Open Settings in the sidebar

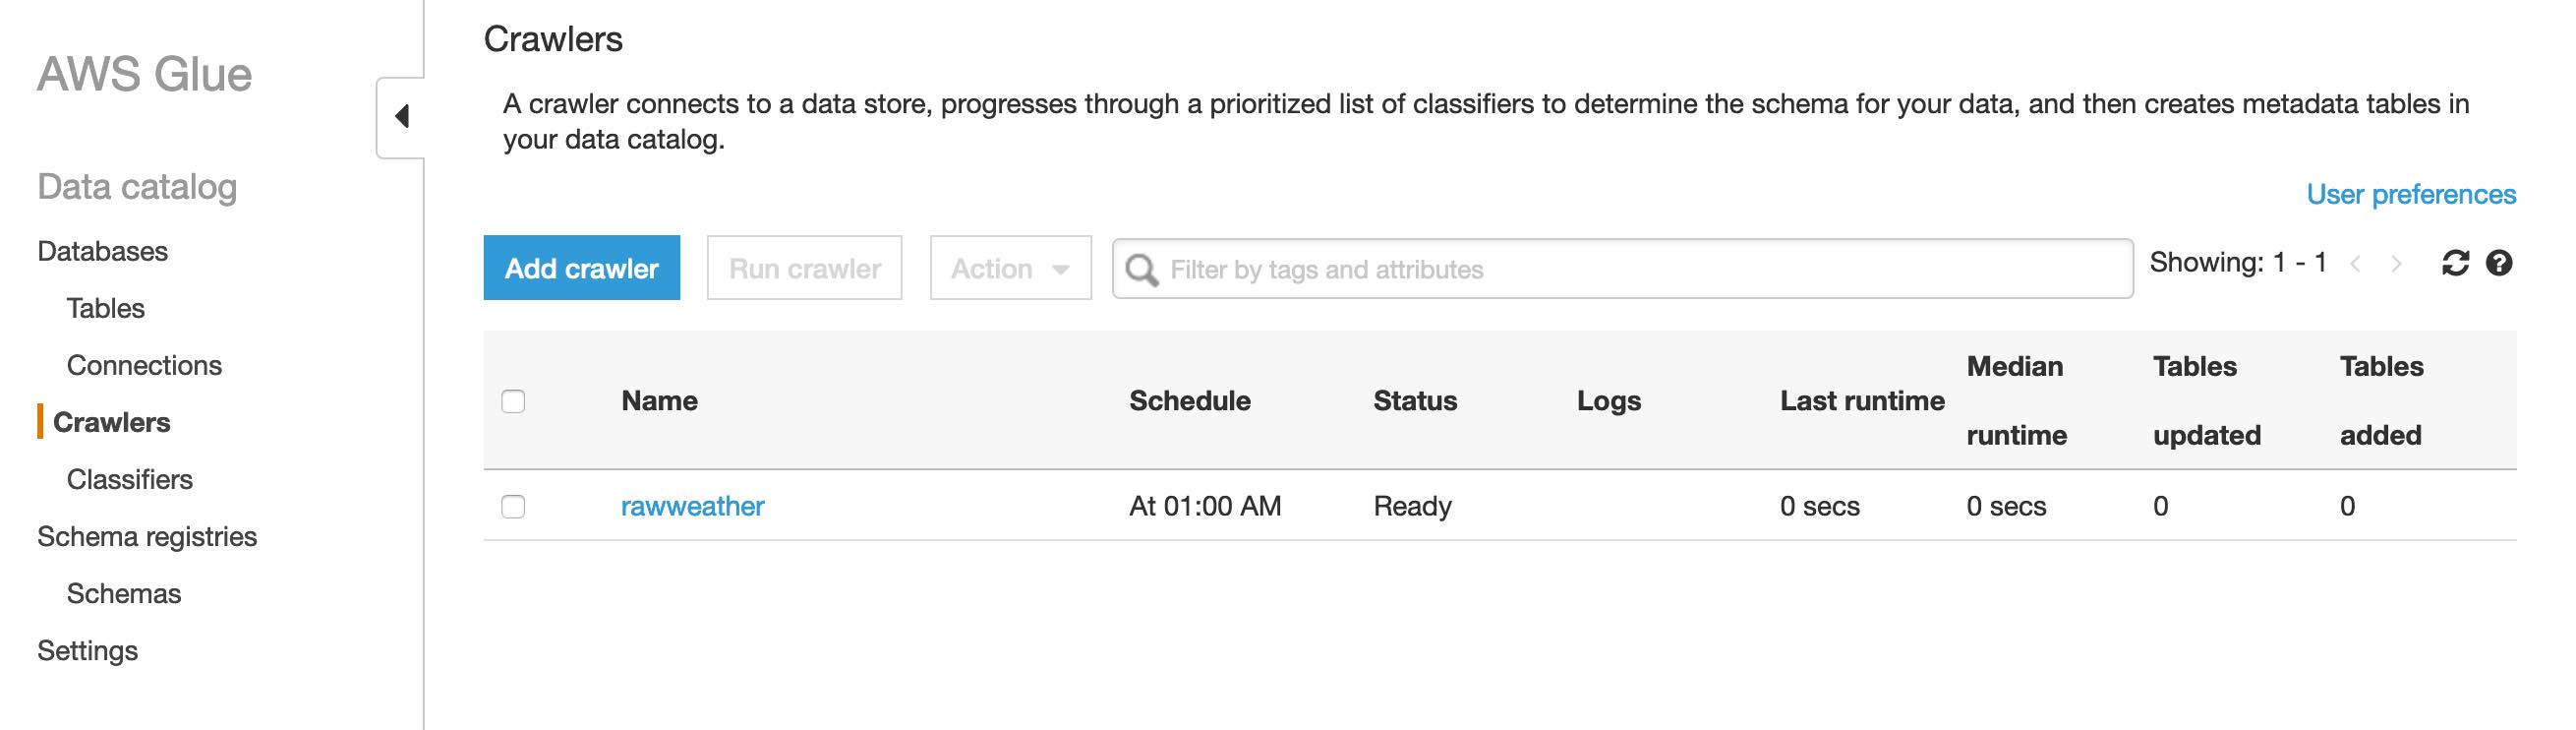(87, 650)
